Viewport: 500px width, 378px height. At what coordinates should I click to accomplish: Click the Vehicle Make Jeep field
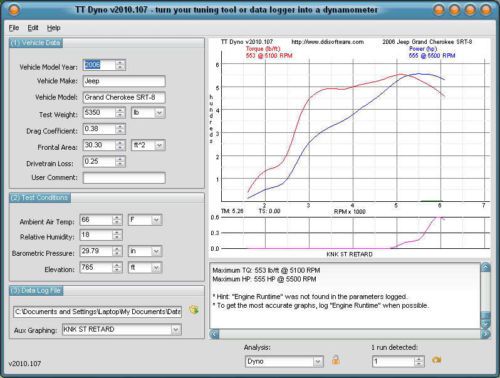point(124,81)
